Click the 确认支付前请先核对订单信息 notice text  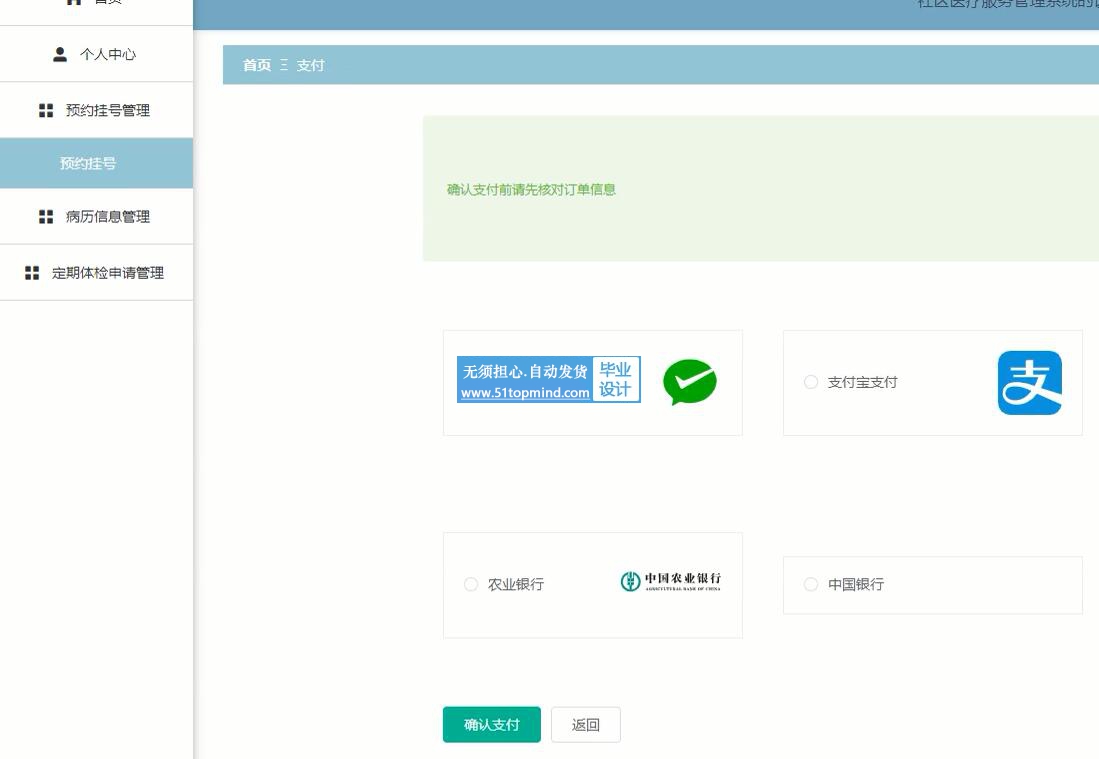(x=531, y=189)
